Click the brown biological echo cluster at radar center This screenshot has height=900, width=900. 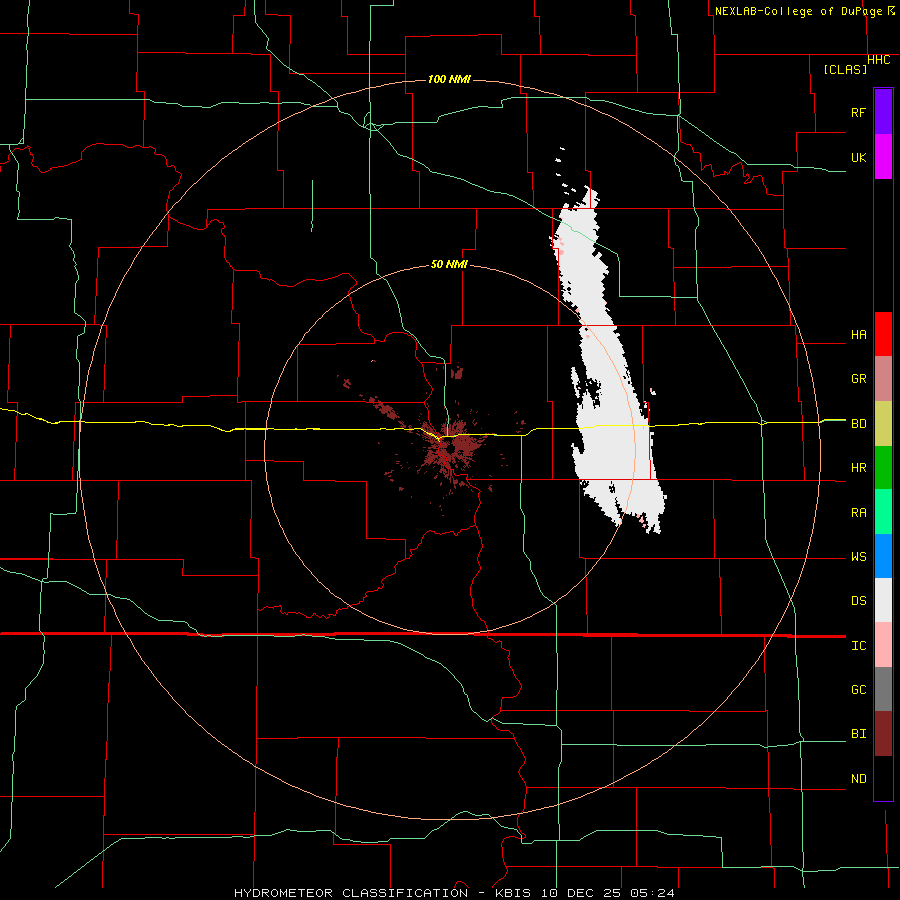pyautogui.click(x=451, y=448)
